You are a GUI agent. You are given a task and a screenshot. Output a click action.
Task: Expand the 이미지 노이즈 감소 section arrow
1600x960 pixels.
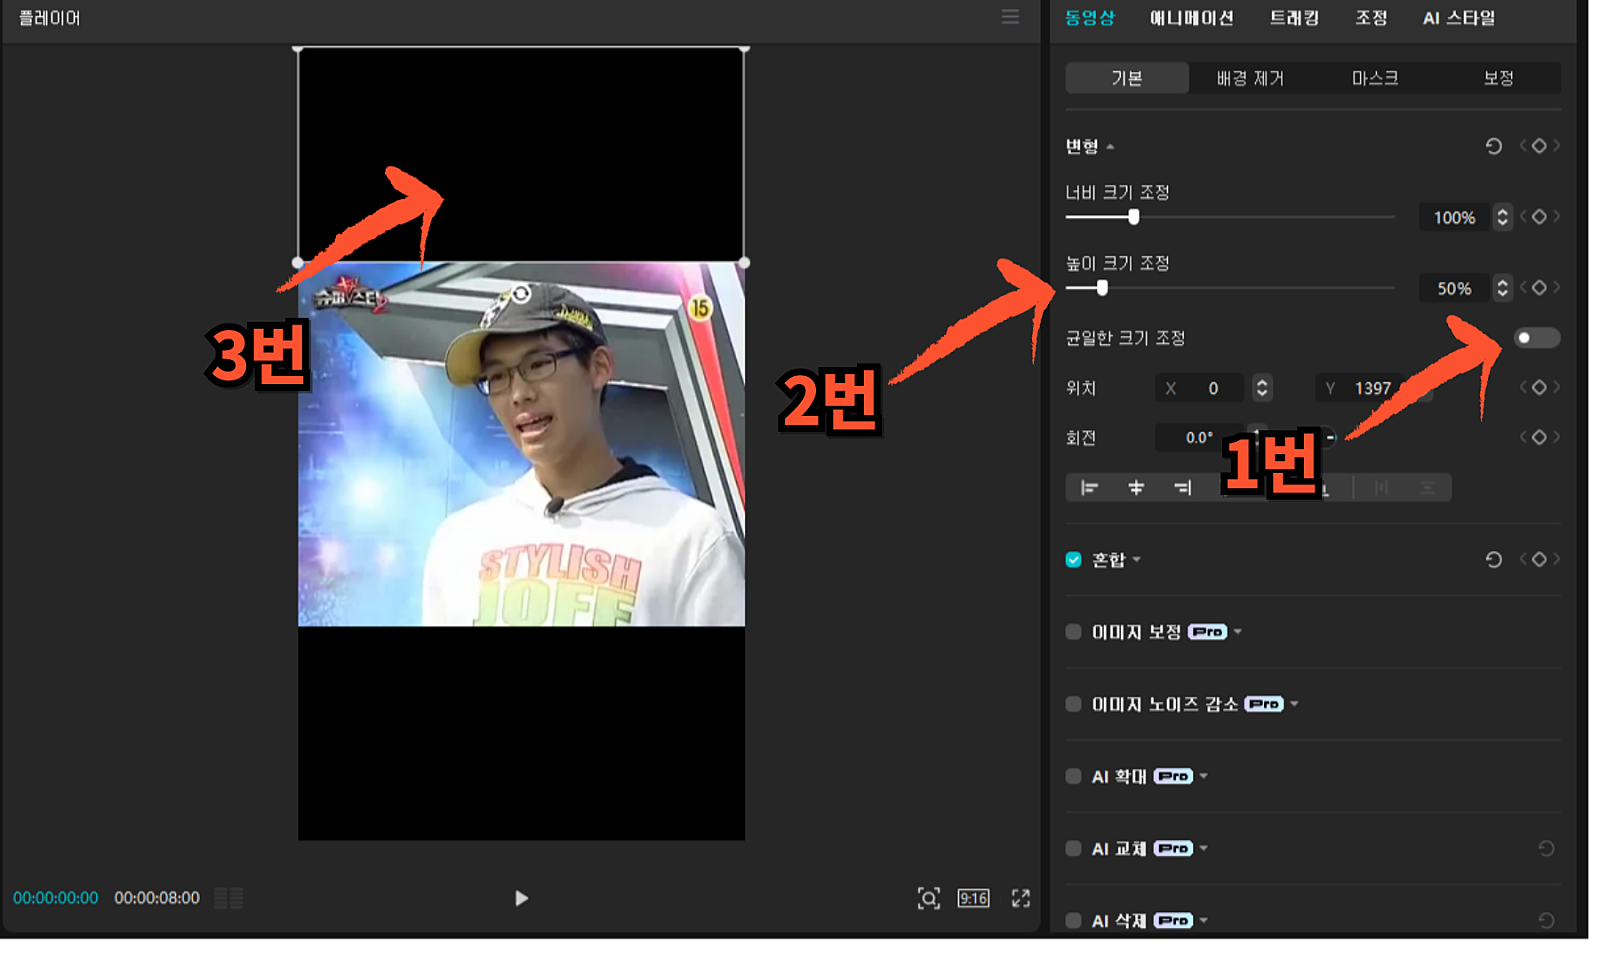point(1294,704)
